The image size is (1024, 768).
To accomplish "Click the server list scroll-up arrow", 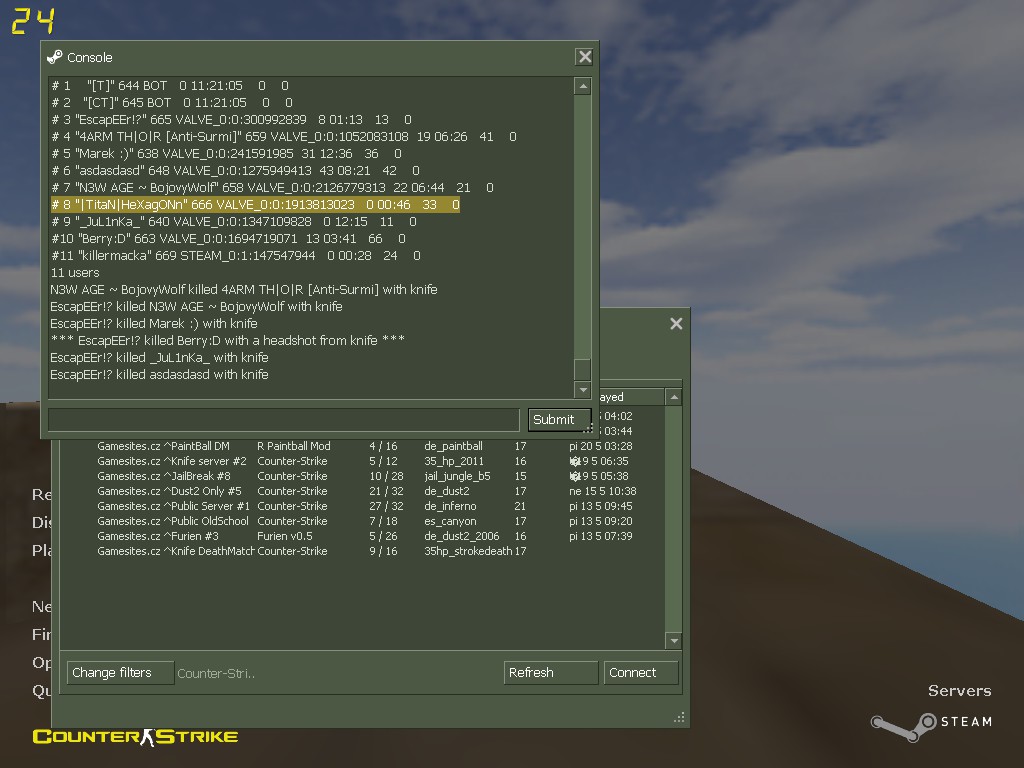I will [x=674, y=396].
